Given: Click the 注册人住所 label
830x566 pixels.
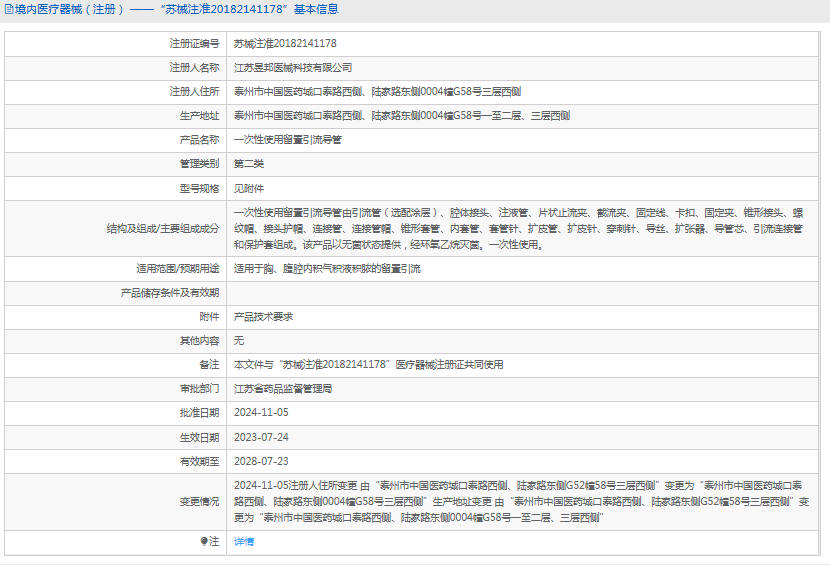Looking at the screenshot, I should pyautogui.click(x=194, y=92).
